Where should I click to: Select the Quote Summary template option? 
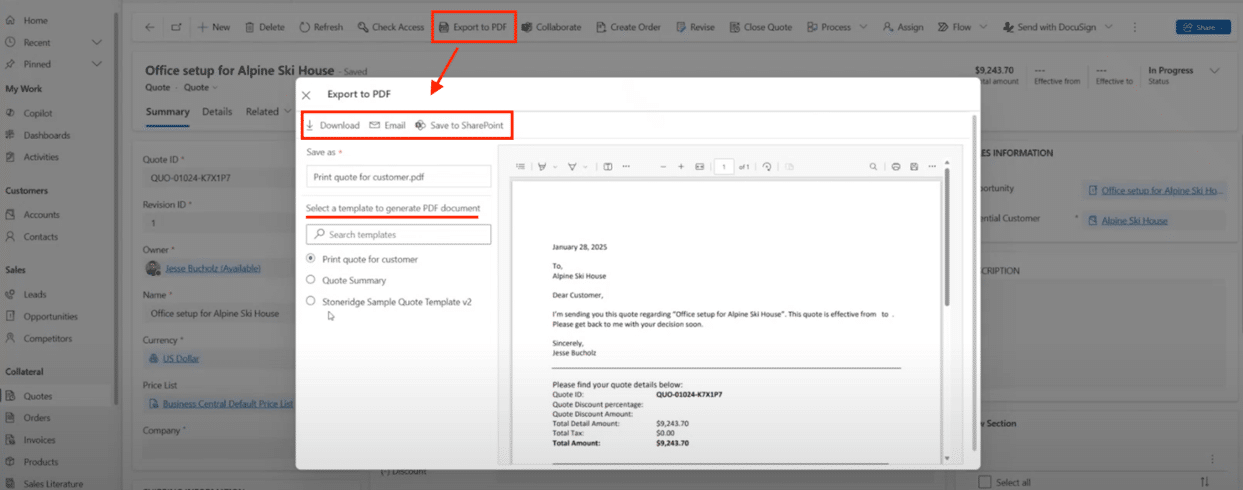(311, 280)
